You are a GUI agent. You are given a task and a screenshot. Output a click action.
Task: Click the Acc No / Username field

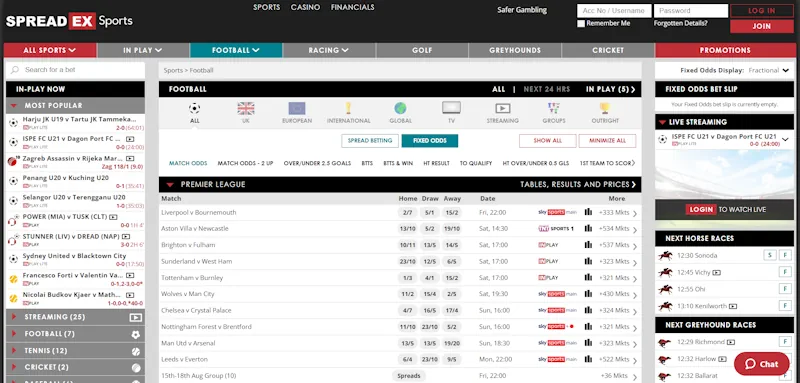(614, 11)
